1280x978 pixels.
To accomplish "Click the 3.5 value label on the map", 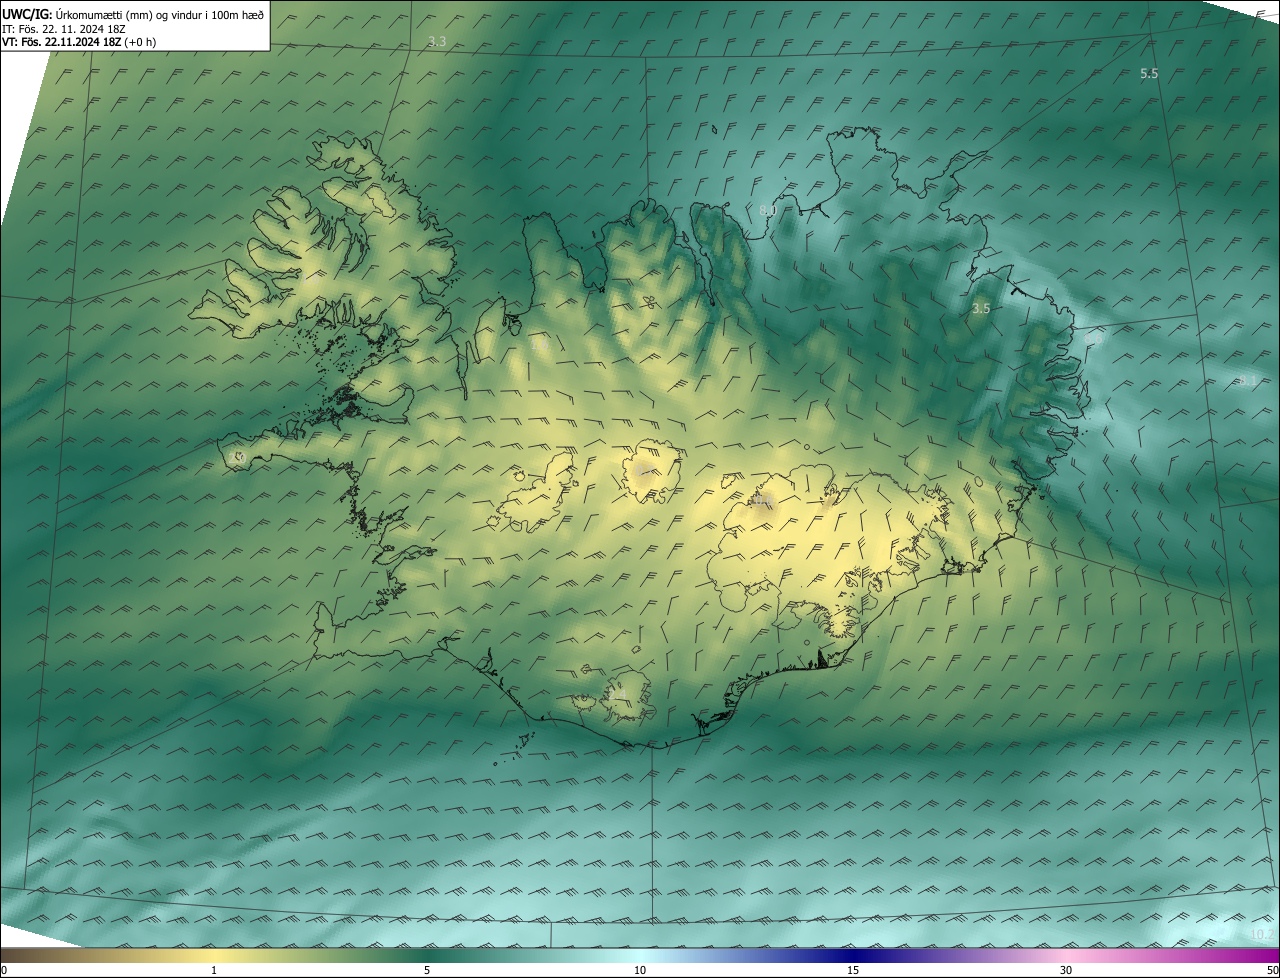I will tap(981, 309).
